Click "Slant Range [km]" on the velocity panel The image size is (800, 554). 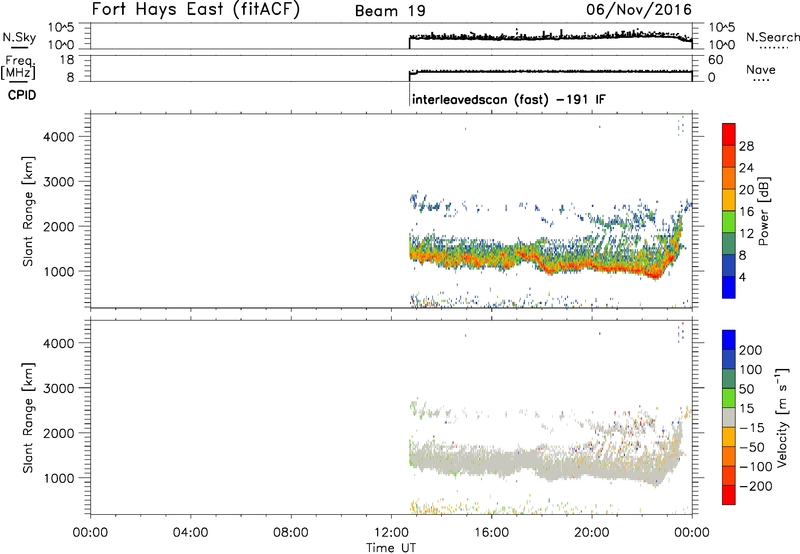coord(28,418)
